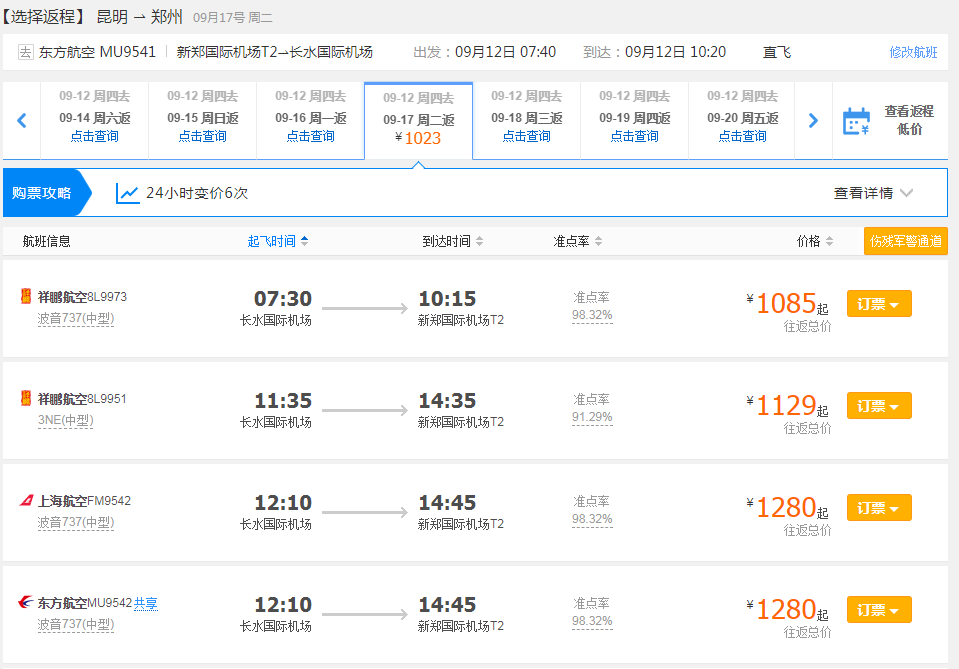Click the 共享 link on MU9542

click(146, 603)
